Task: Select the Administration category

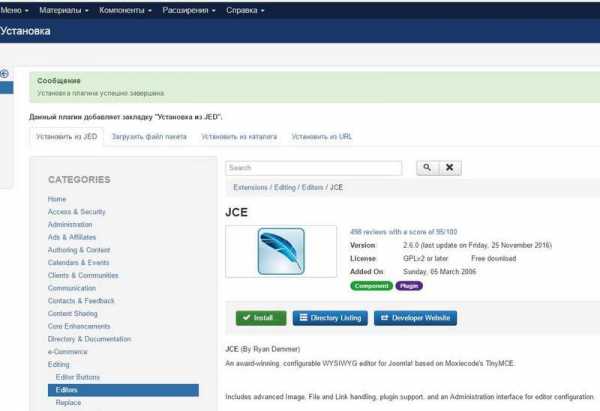Action: click(70, 224)
